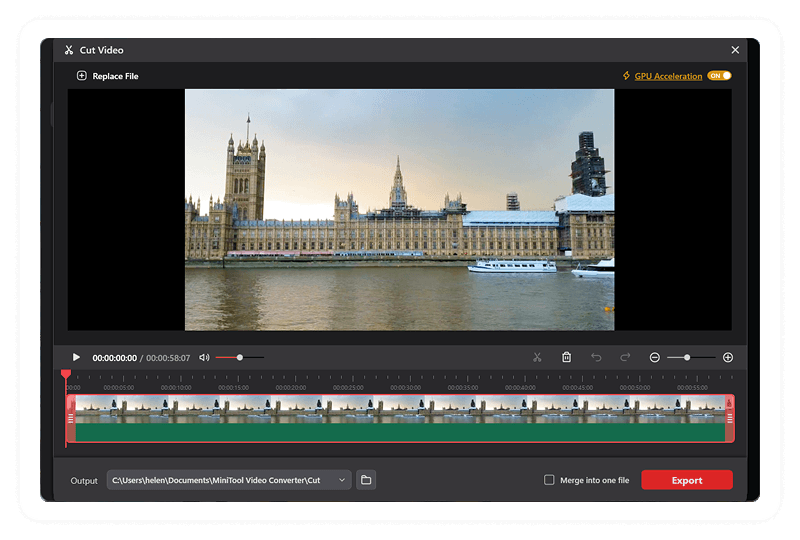
Task: Click the scissors split icon
Action: tap(537, 357)
